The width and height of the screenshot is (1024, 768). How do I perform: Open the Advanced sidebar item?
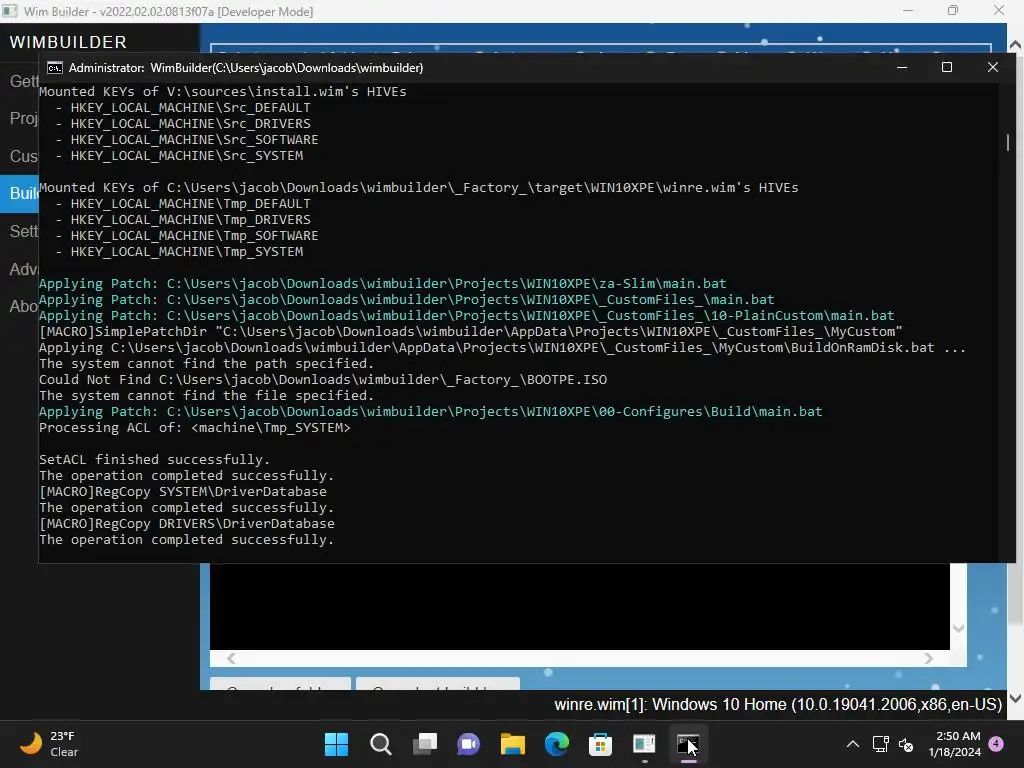20,269
